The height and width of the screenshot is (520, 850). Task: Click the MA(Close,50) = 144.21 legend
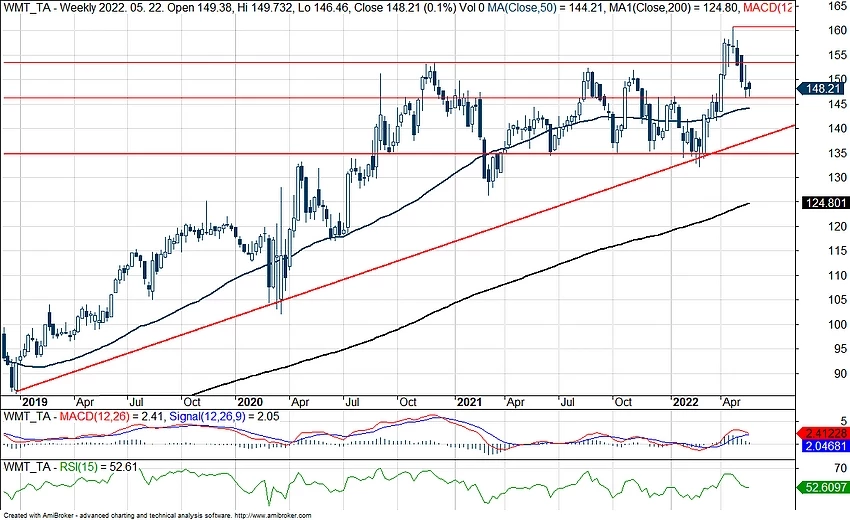[546, 7]
